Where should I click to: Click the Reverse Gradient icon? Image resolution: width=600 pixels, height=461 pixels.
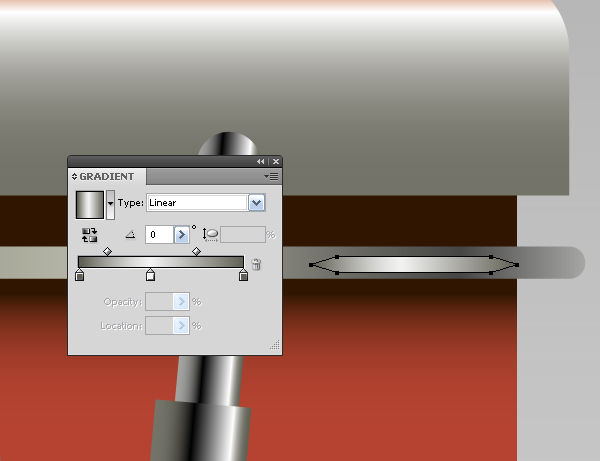[90, 235]
